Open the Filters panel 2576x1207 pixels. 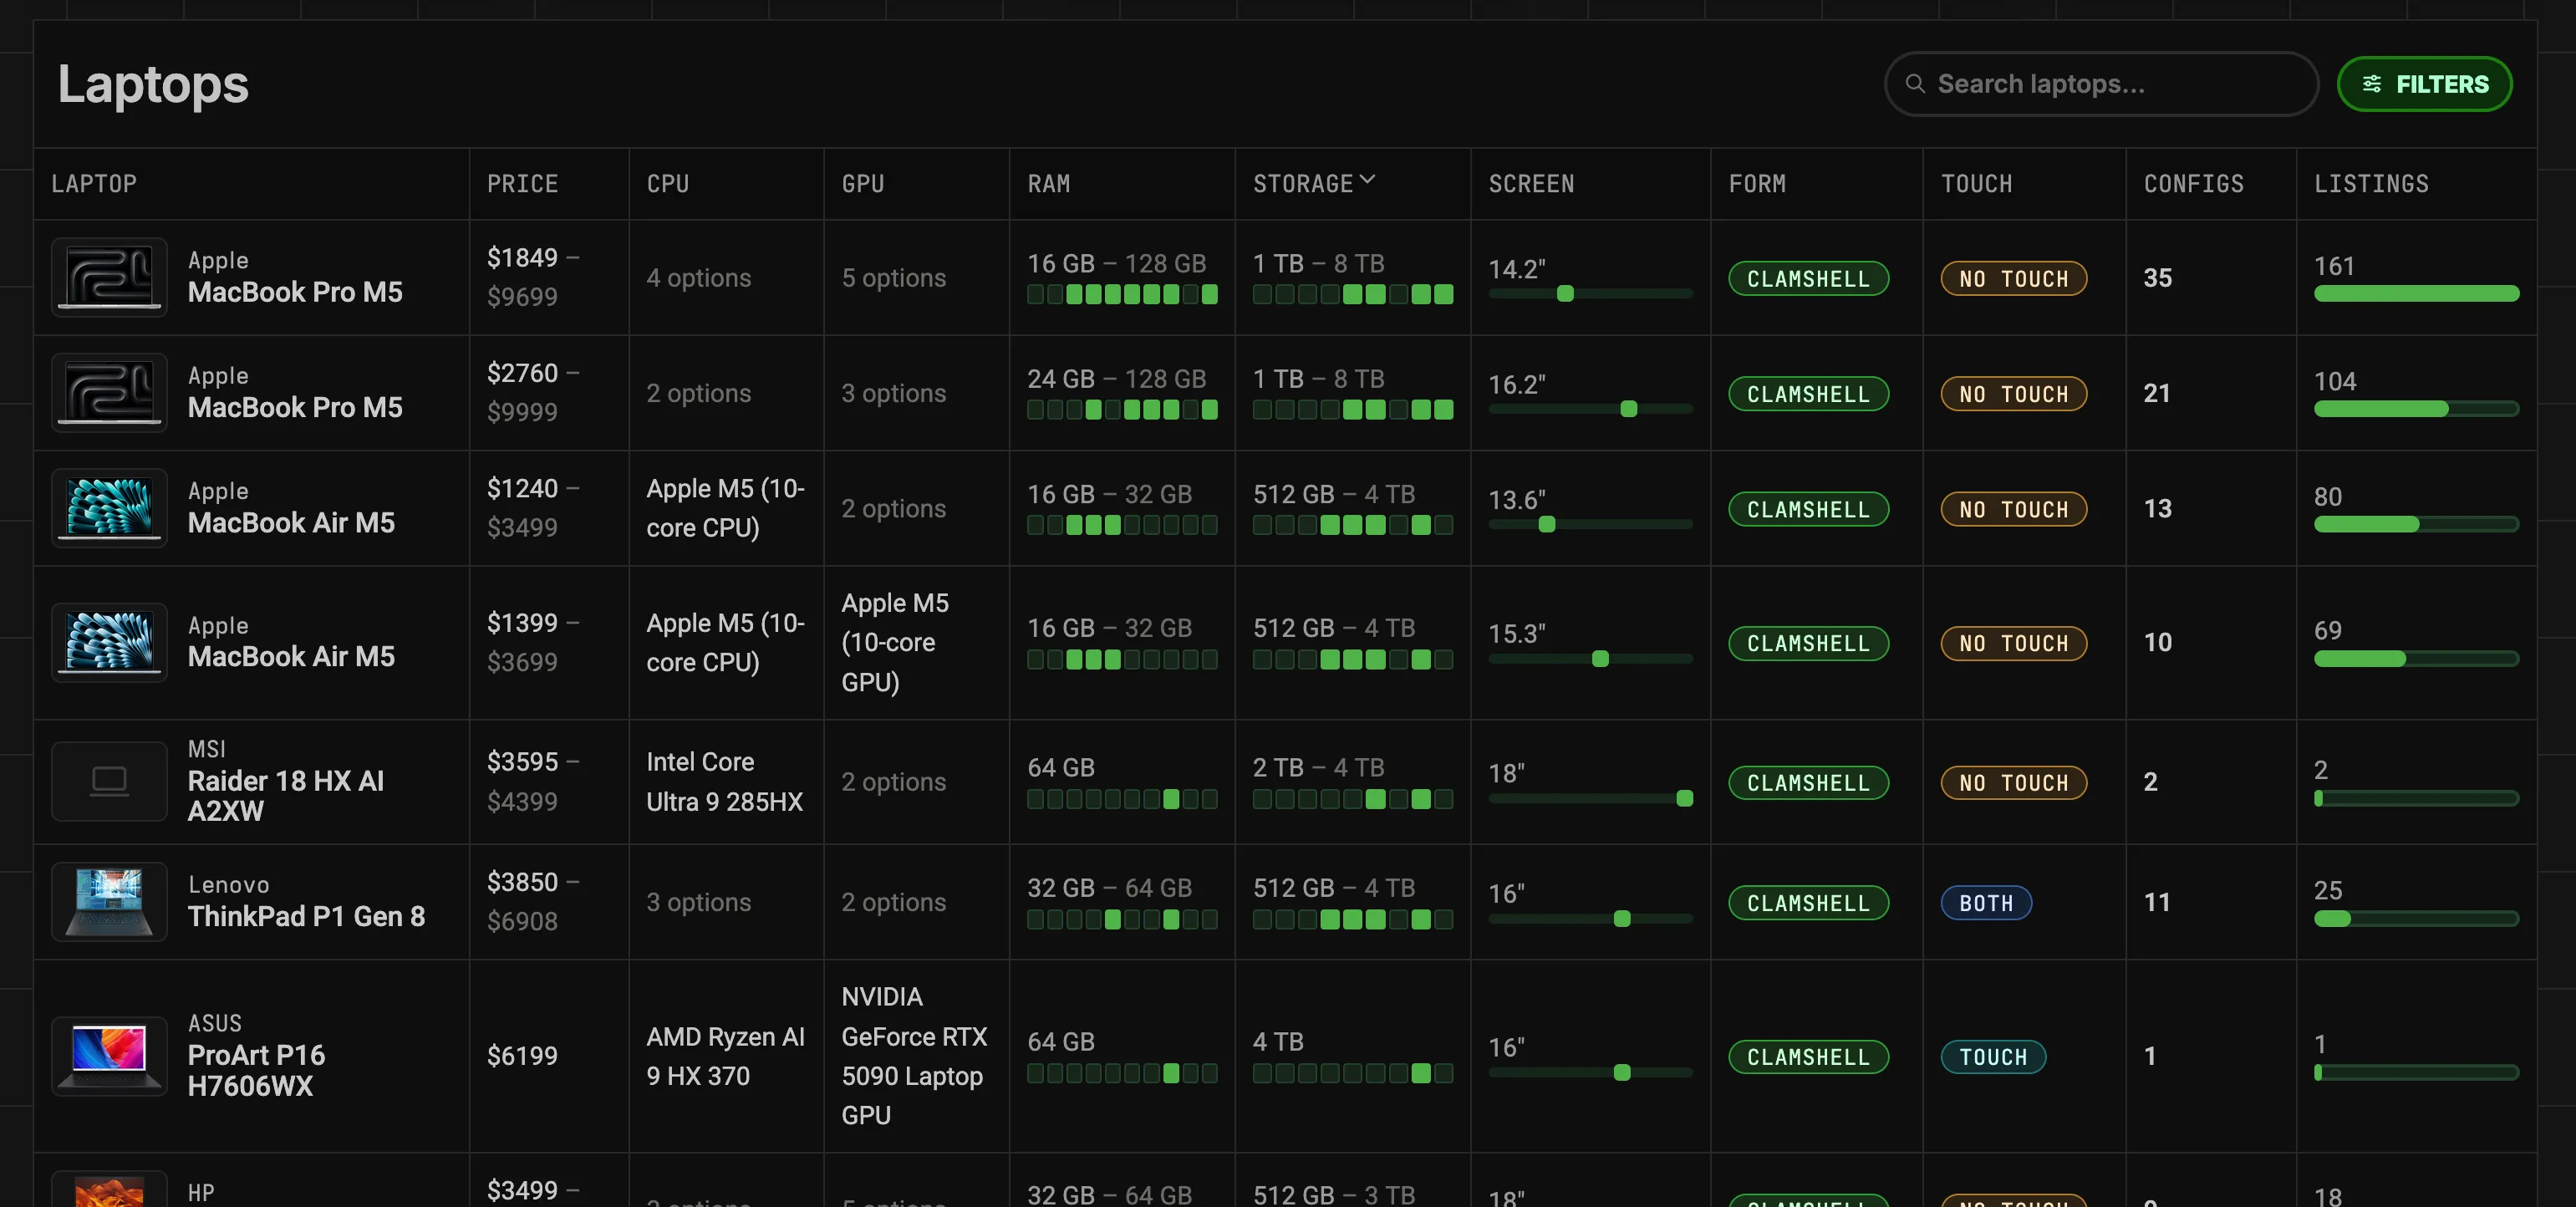point(2424,84)
